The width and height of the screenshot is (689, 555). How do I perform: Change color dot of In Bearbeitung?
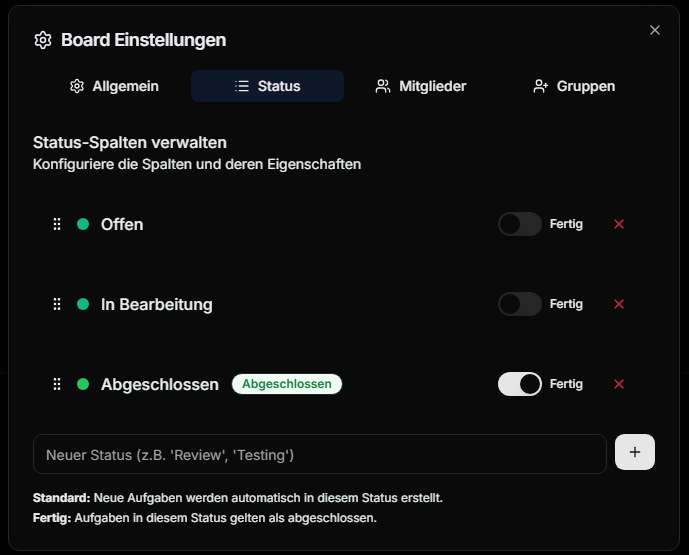pos(83,304)
